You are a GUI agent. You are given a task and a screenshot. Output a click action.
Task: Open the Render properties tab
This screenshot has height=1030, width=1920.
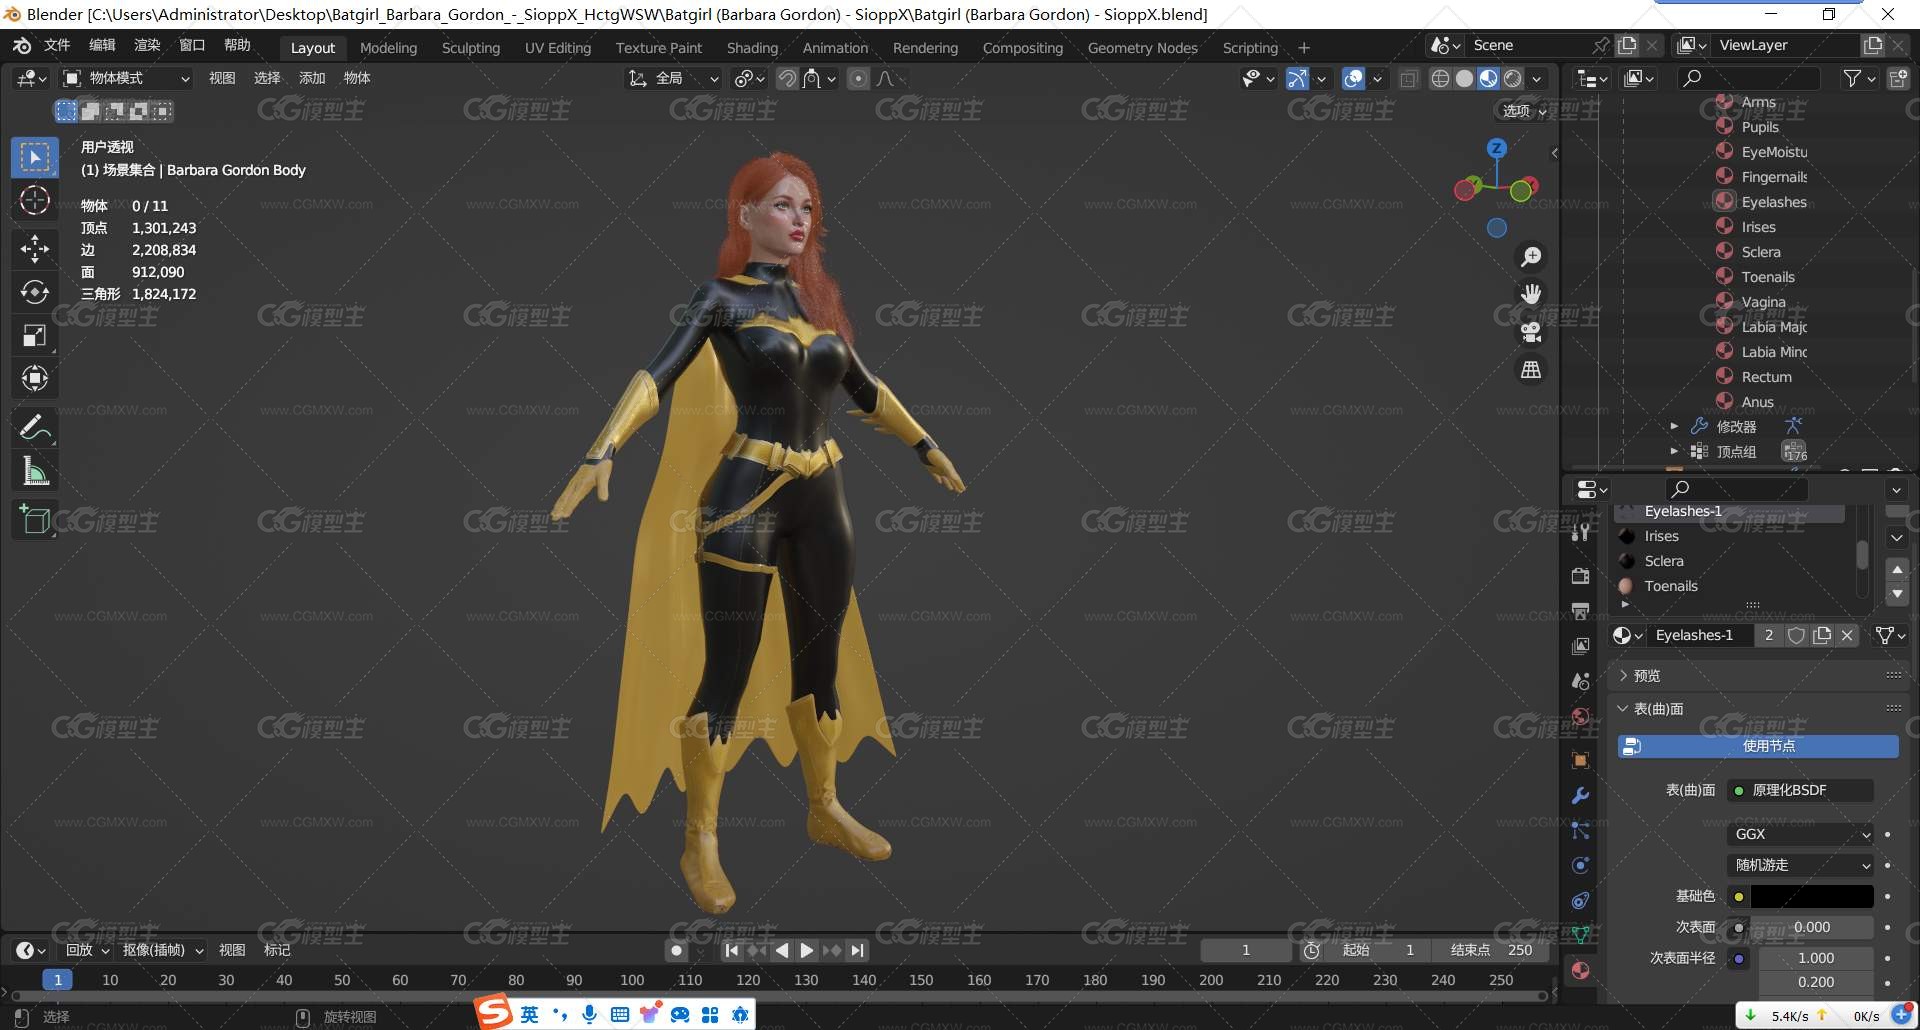point(1581,576)
